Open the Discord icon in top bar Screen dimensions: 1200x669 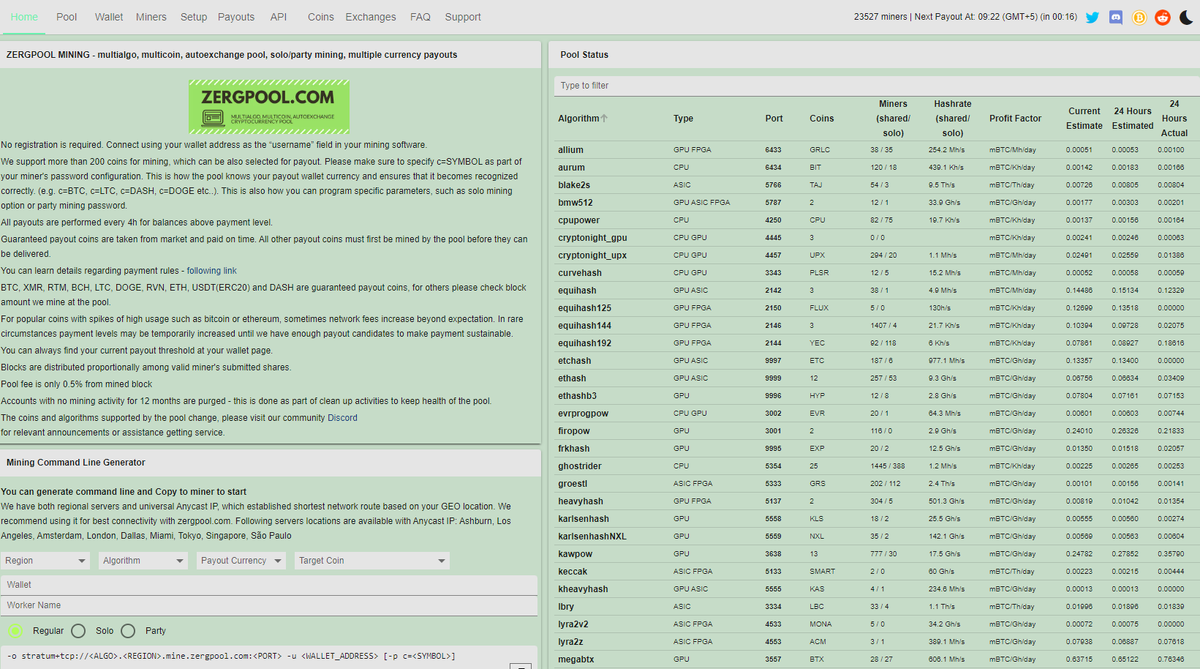click(x=1116, y=17)
